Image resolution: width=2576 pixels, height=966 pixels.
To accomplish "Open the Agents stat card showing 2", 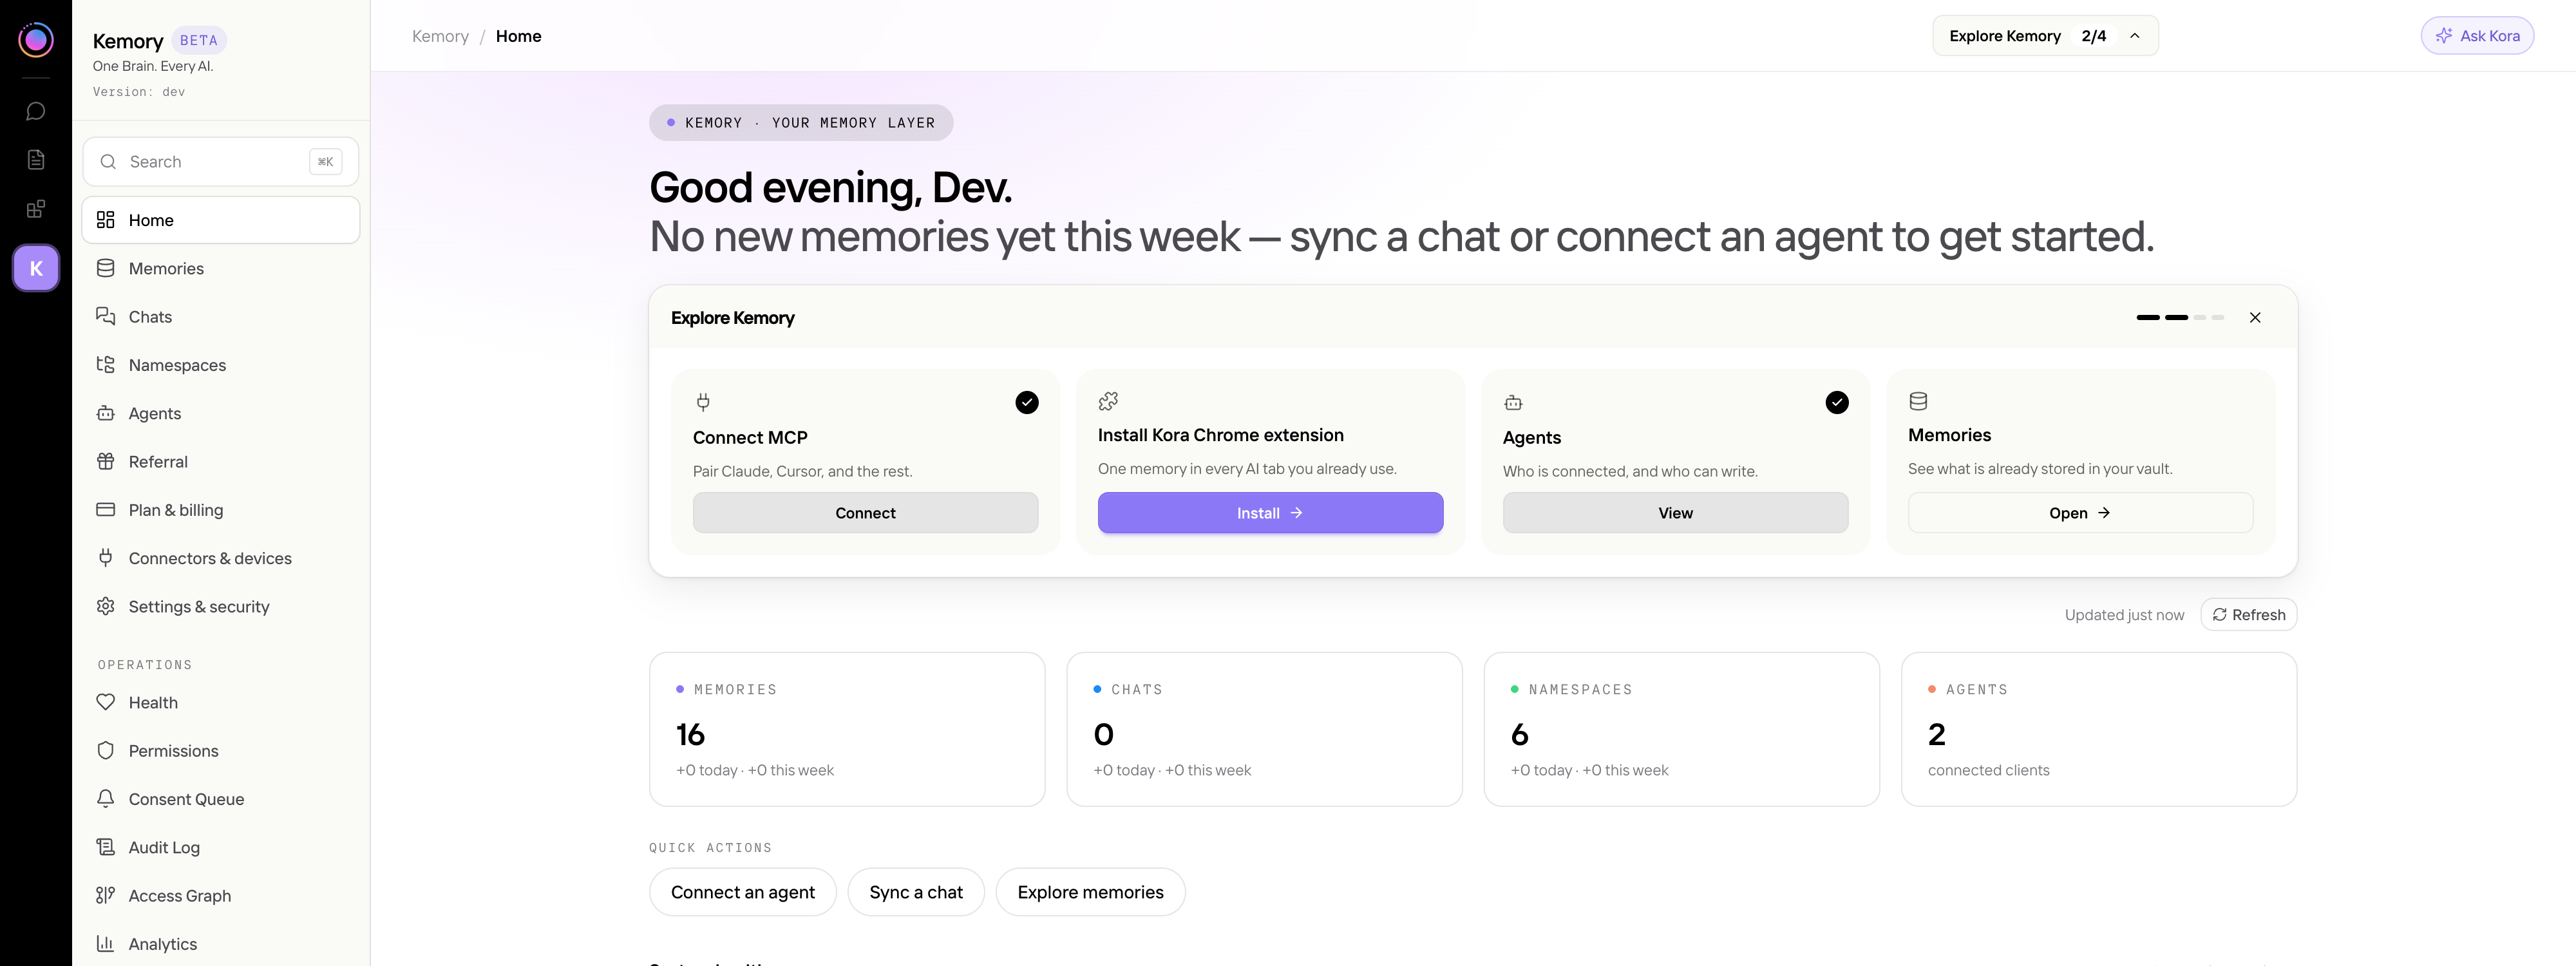I will (2098, 729).
